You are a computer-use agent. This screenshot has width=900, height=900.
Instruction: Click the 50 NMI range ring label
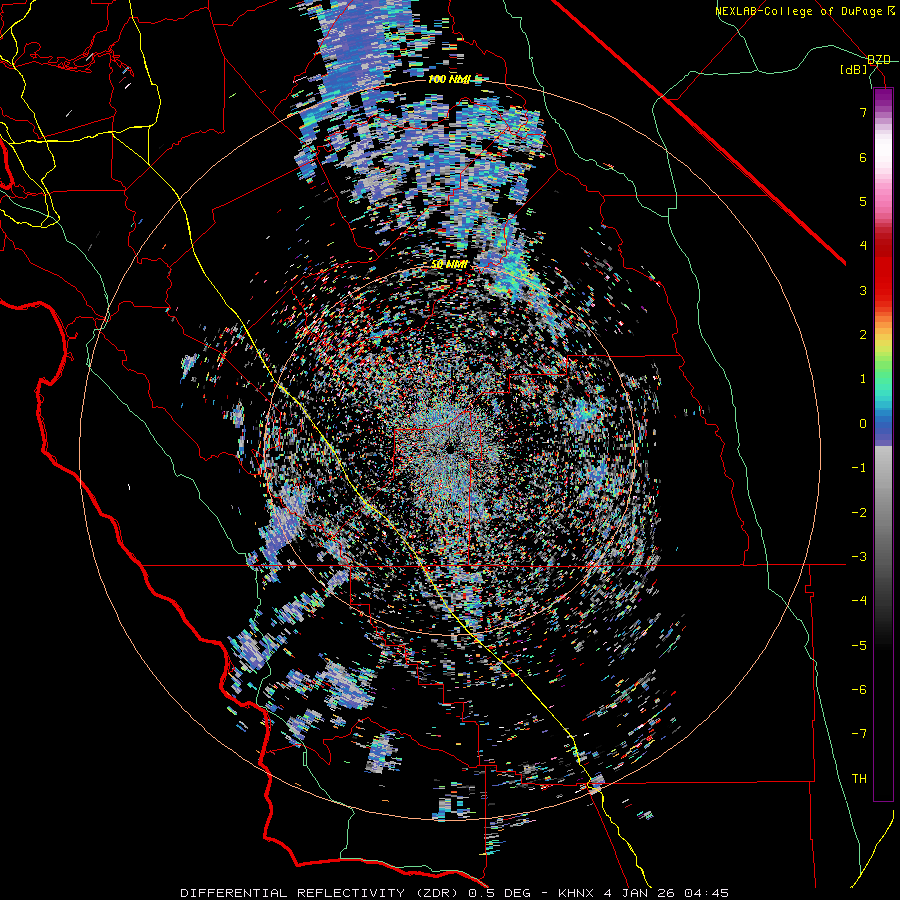click(449, 265)
